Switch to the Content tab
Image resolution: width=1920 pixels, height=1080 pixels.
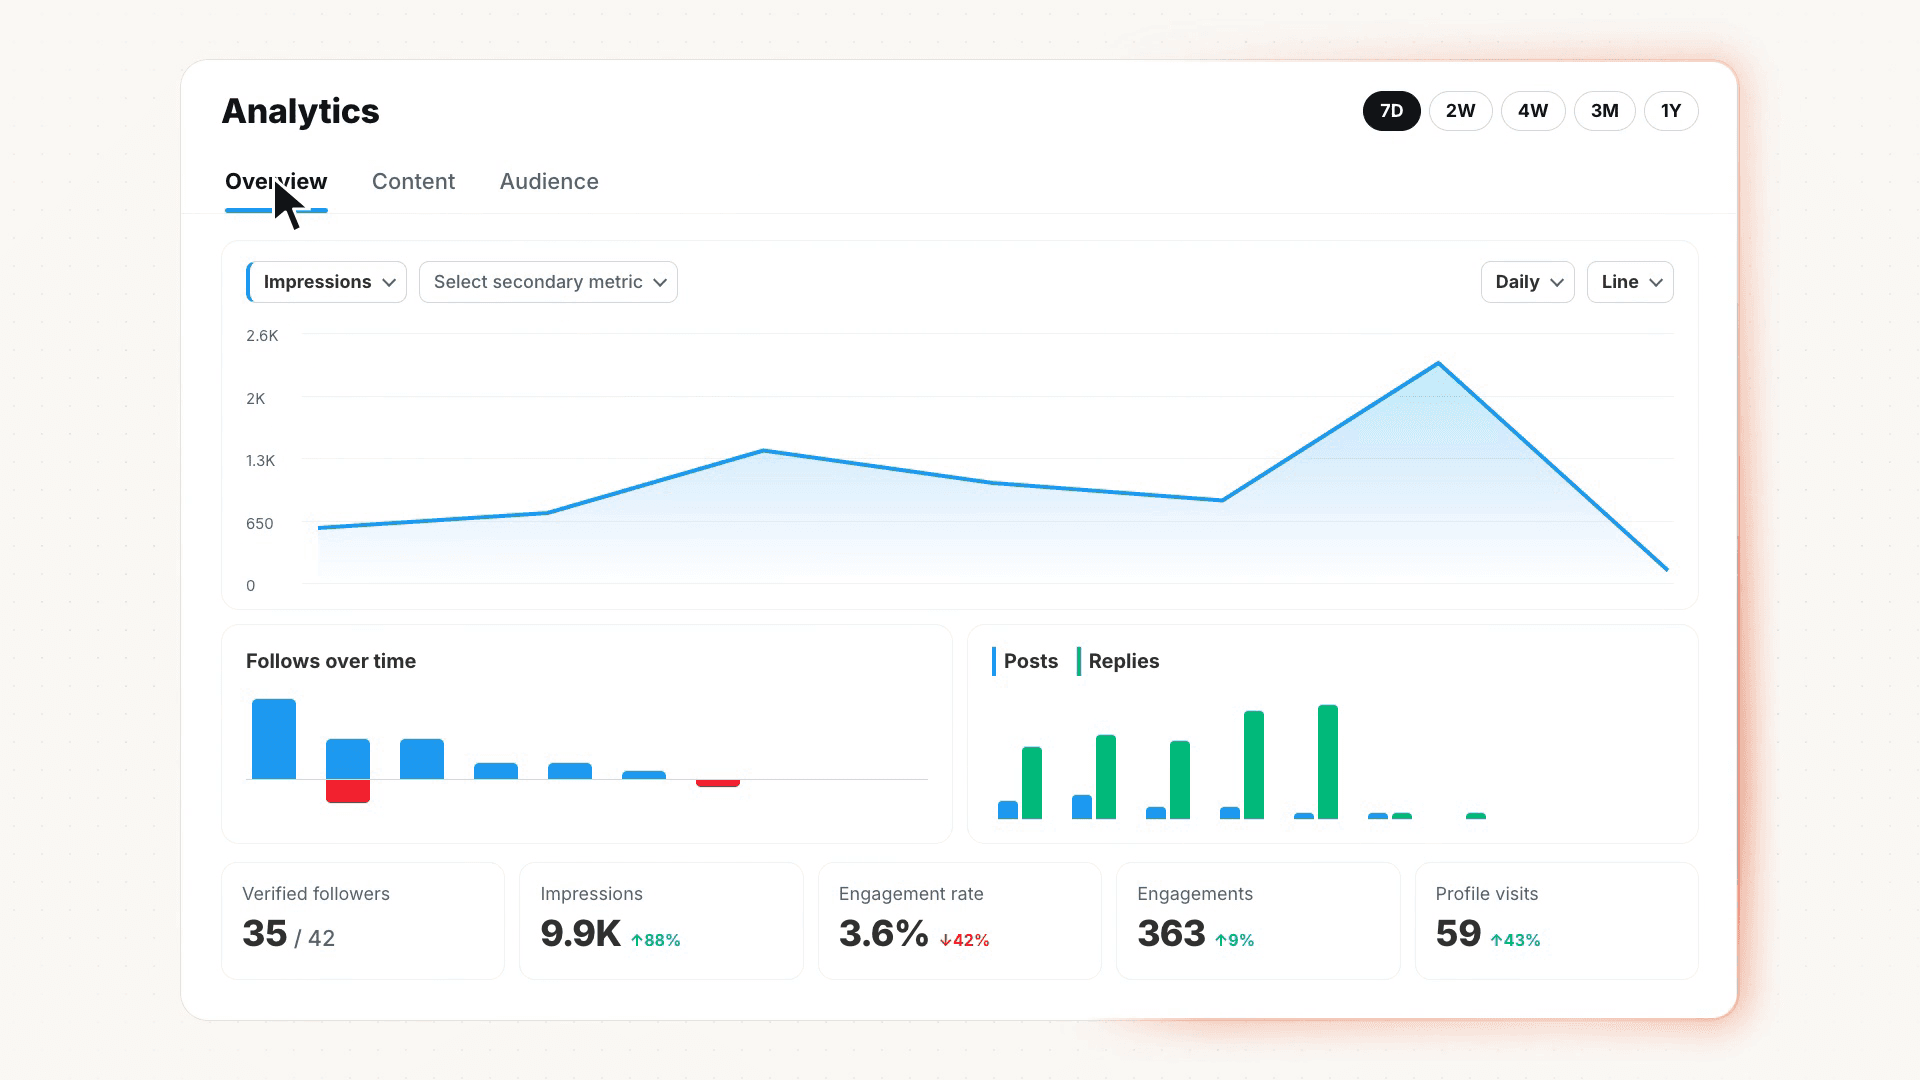[413, 182]
